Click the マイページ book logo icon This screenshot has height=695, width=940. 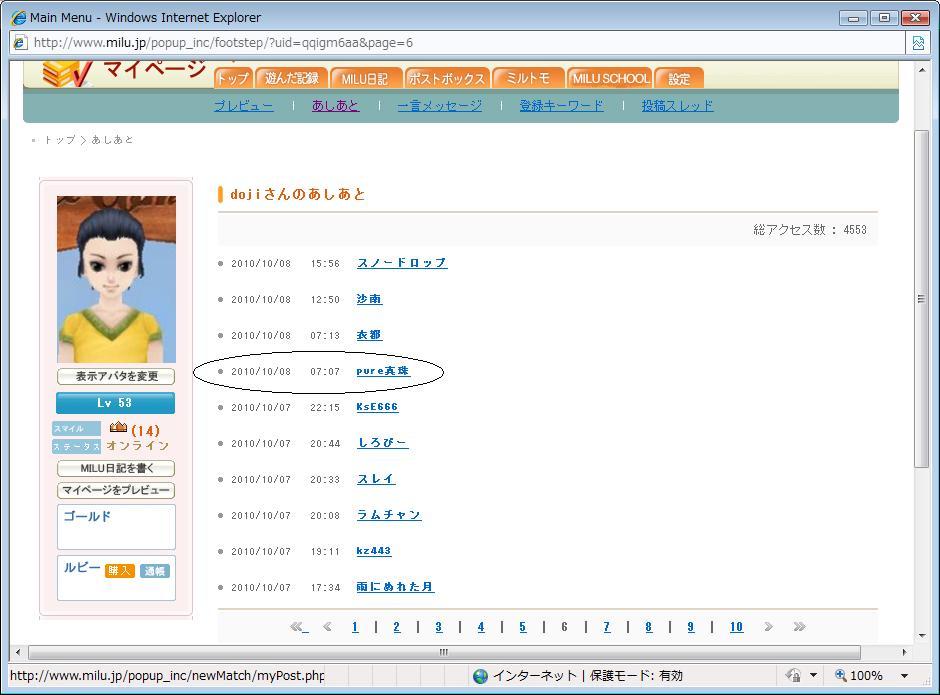pos(67,73)
